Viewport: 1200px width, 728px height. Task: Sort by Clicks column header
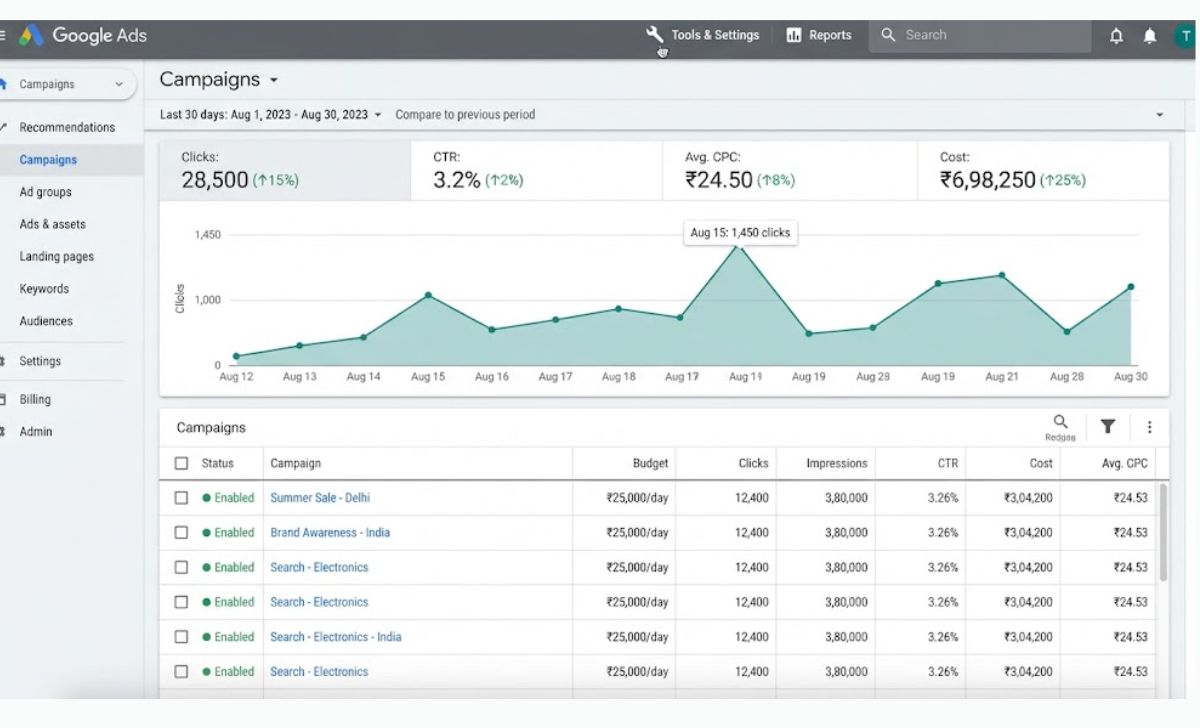point(753,463)
